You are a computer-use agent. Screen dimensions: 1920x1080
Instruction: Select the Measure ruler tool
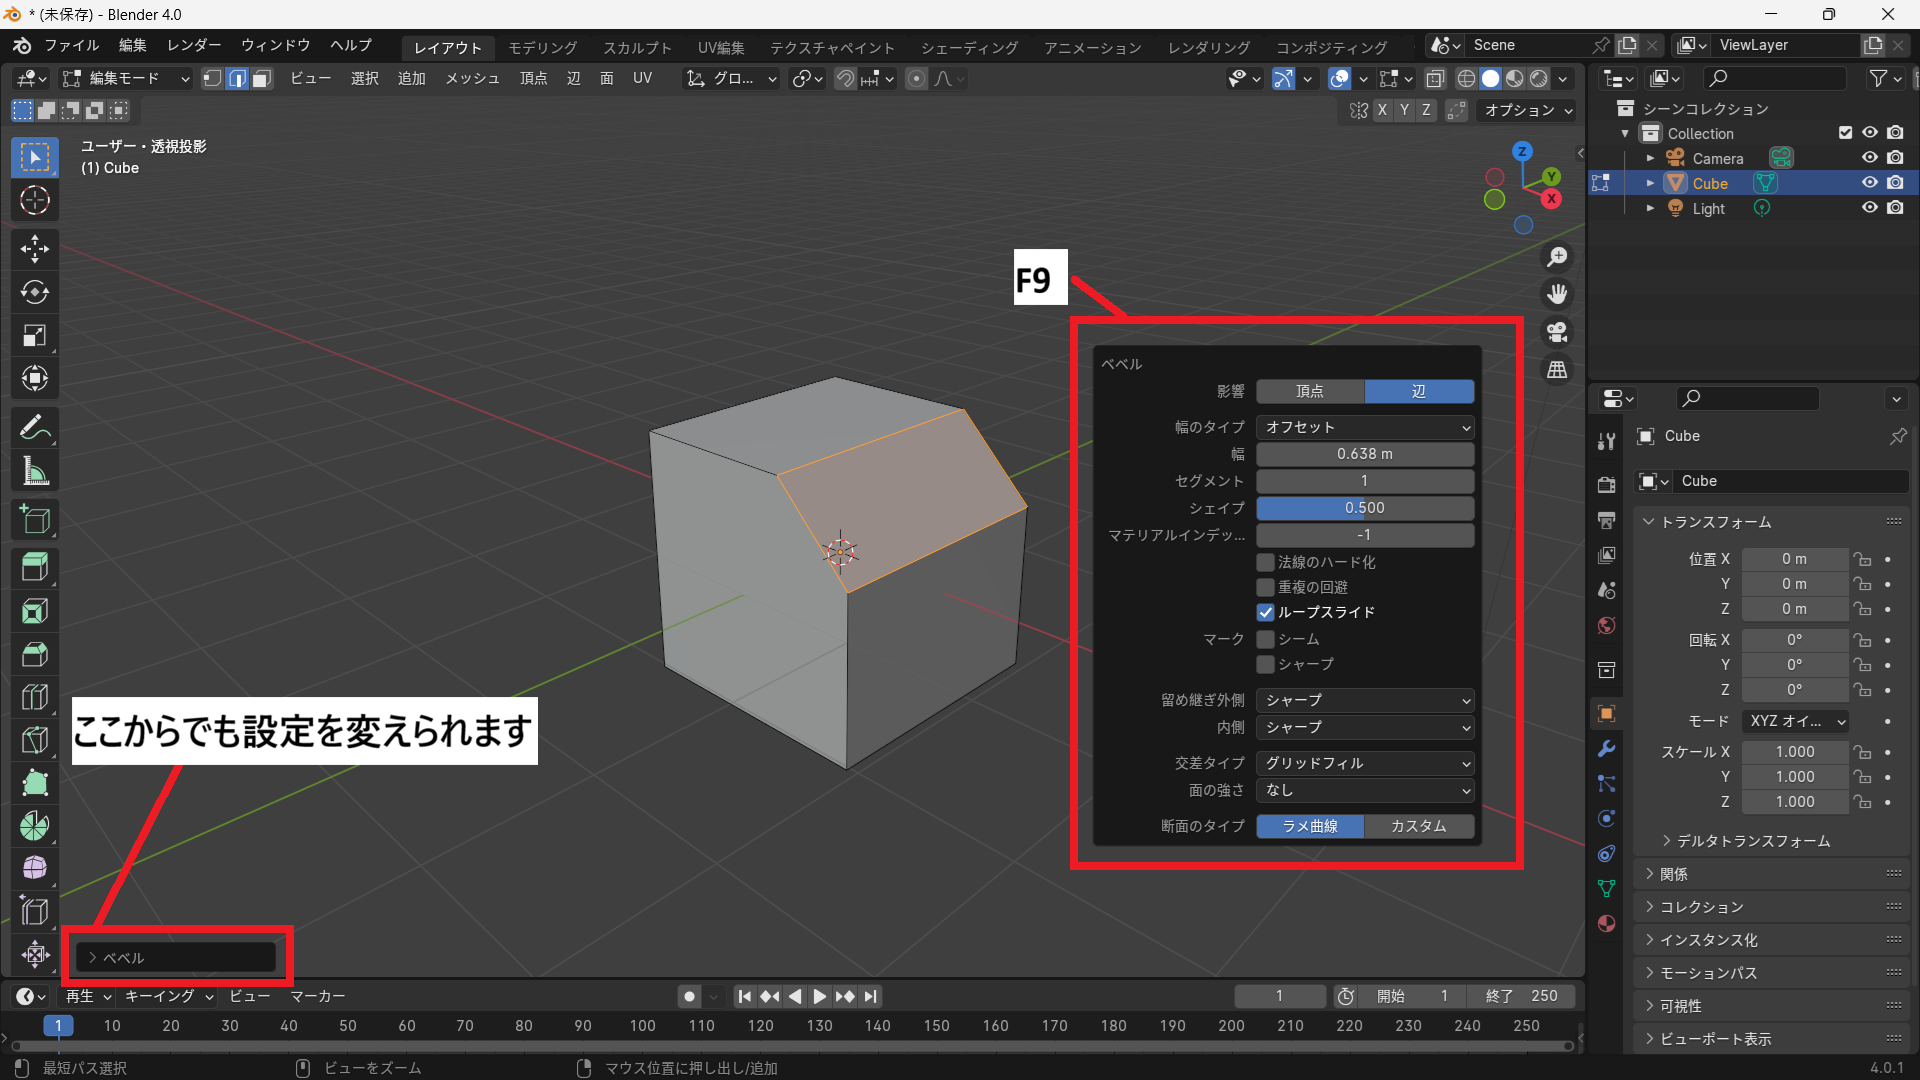coord(35,471)
